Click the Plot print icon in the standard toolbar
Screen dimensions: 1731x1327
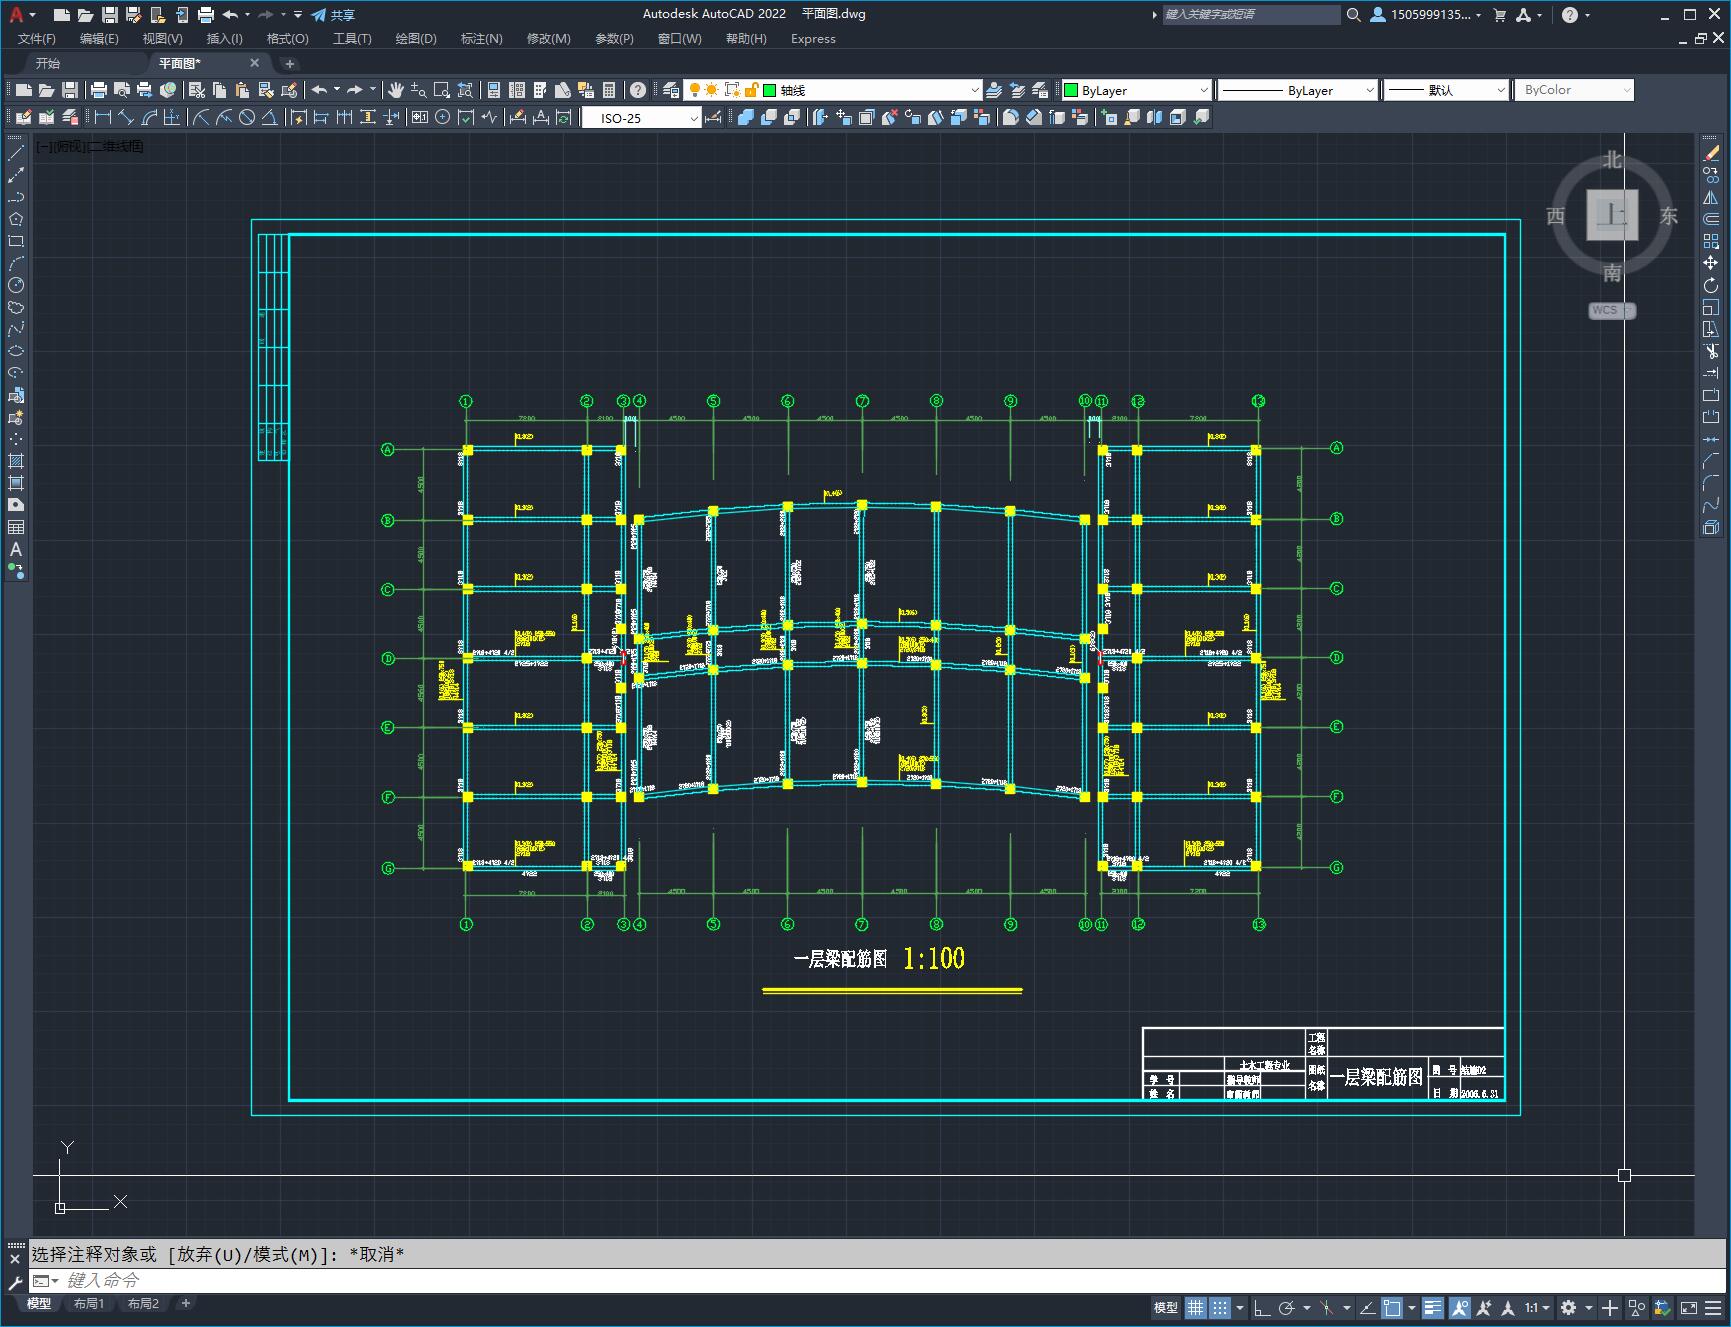[98, 90]
